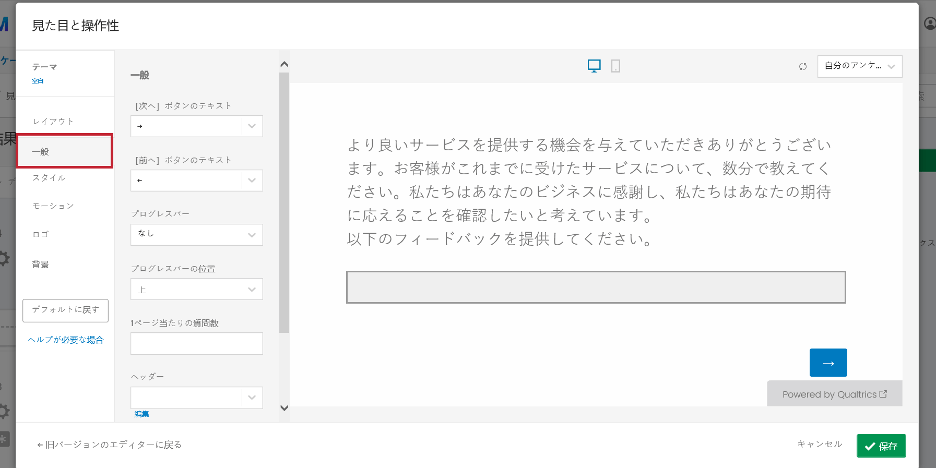
Task: Click the green 保存 button
Action: point(881,446)
